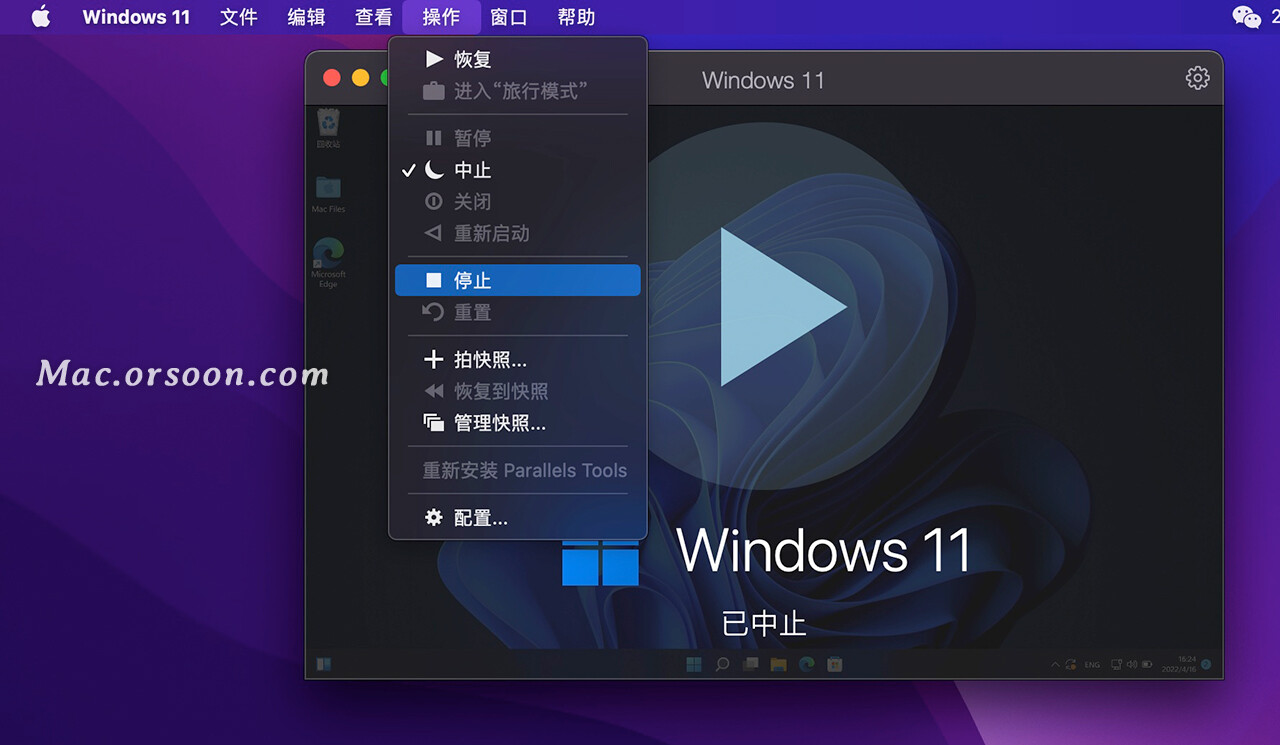Open the 查看 menu
1280x745 pixels.
[374, 17]
